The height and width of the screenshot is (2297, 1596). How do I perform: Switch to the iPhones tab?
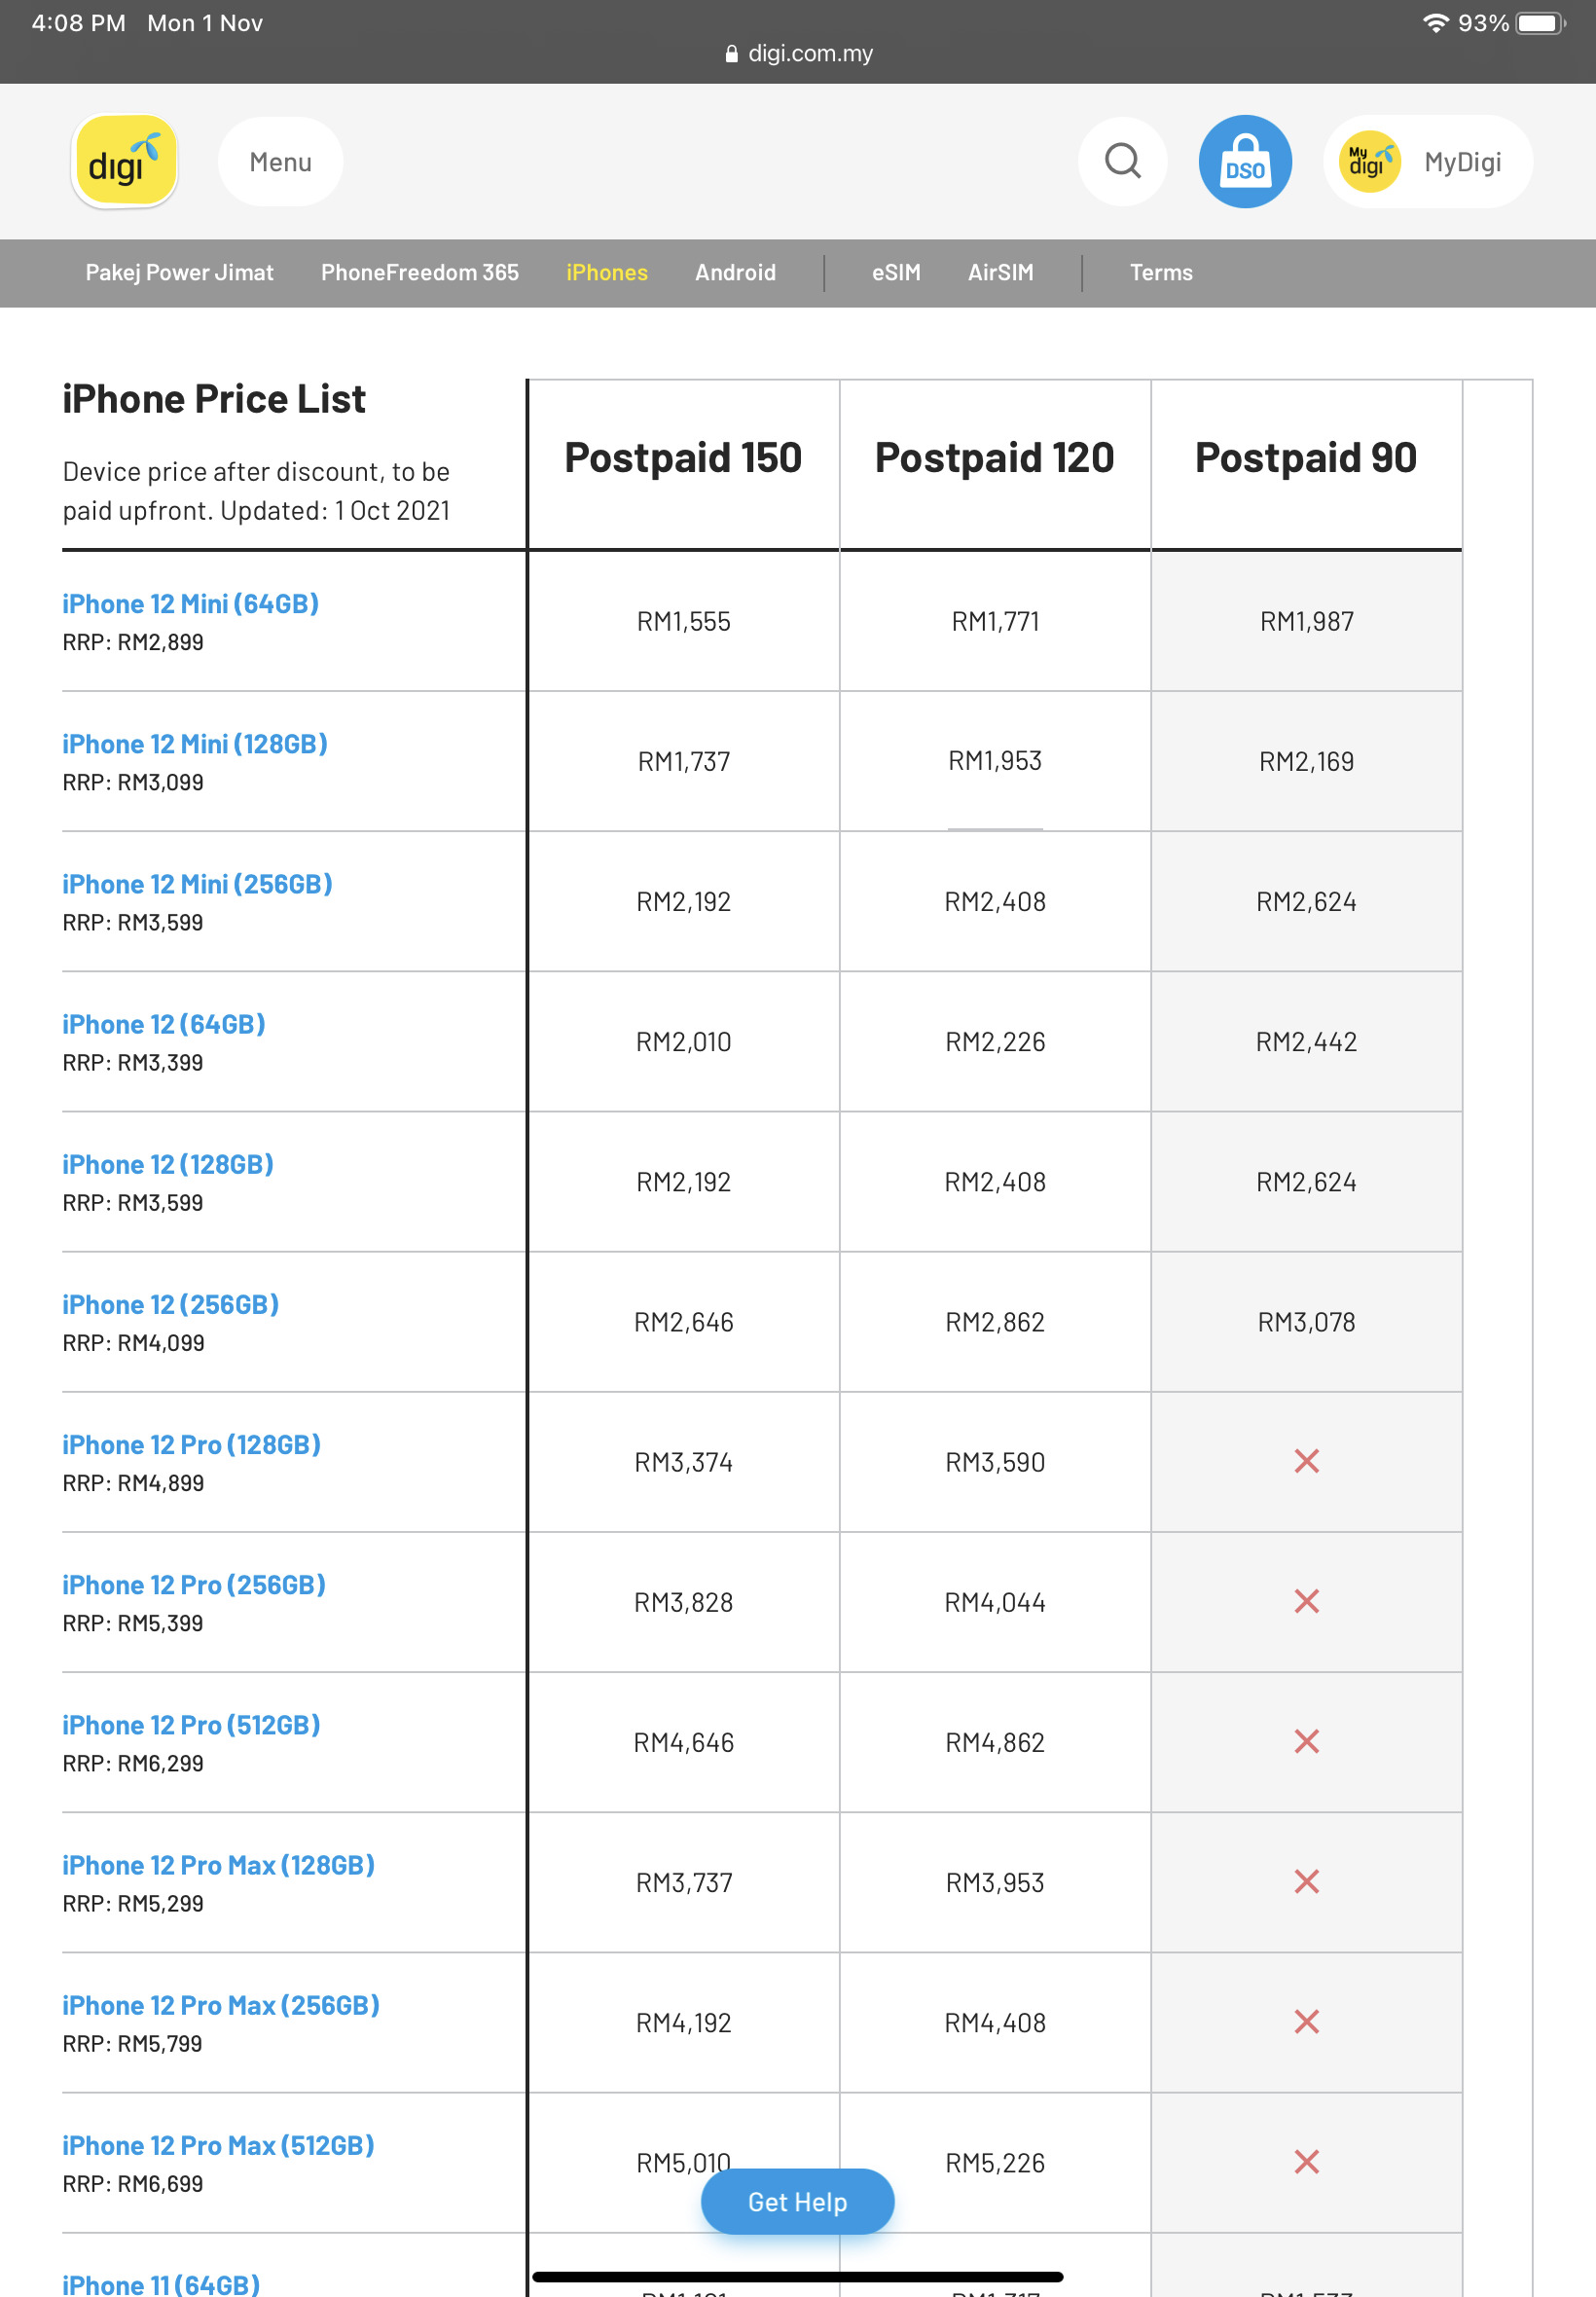coord(606,272)
